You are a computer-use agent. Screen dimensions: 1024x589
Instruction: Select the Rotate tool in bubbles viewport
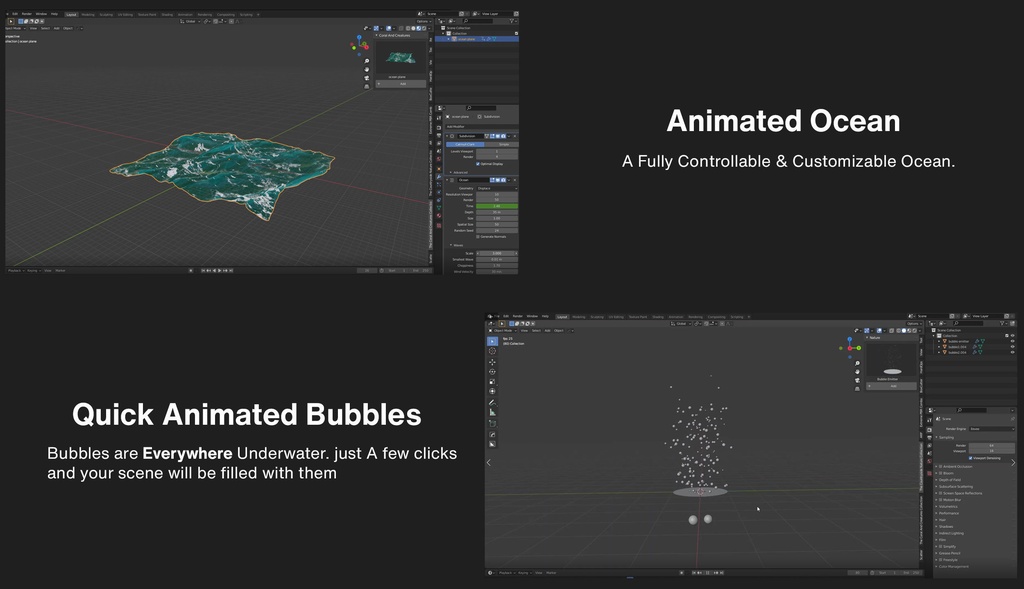(x=492, y=372)
